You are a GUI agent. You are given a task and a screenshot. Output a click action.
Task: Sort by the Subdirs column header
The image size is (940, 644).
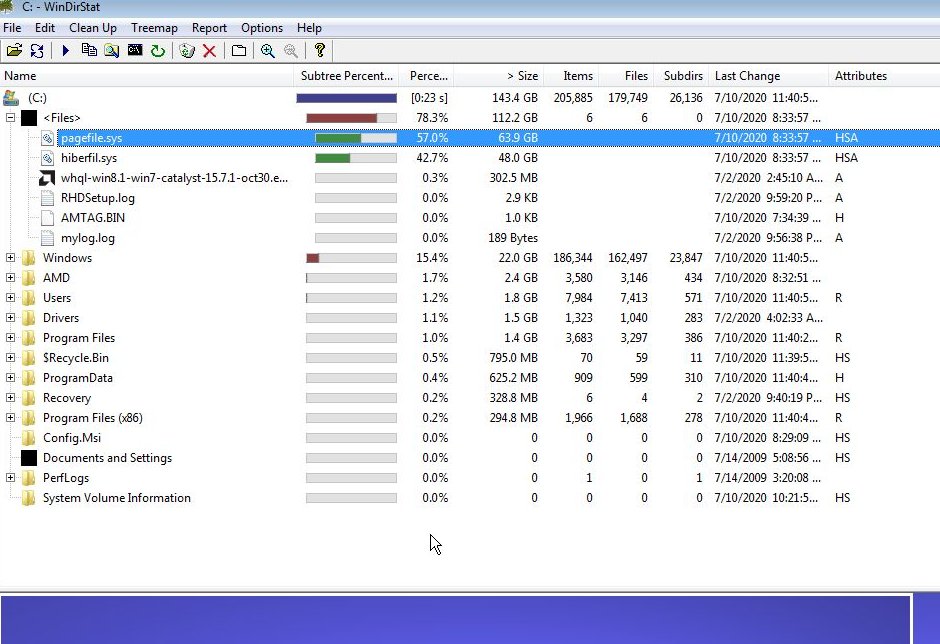coord(681,76)
